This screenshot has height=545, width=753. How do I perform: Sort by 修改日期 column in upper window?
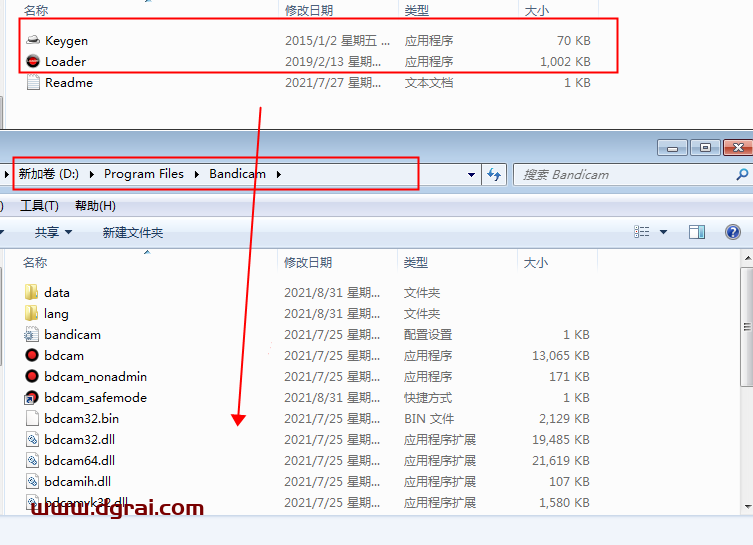[309, 10]
